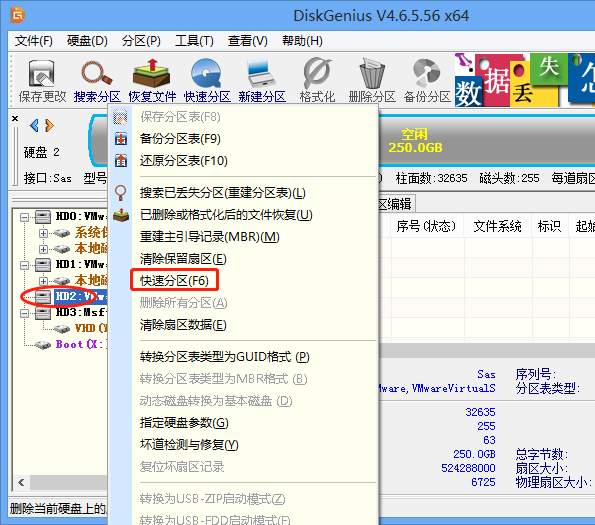Viewport: 595px width, 525px height.
Task: Select the Boot (X:) tree item
Action: click(81, 344)
